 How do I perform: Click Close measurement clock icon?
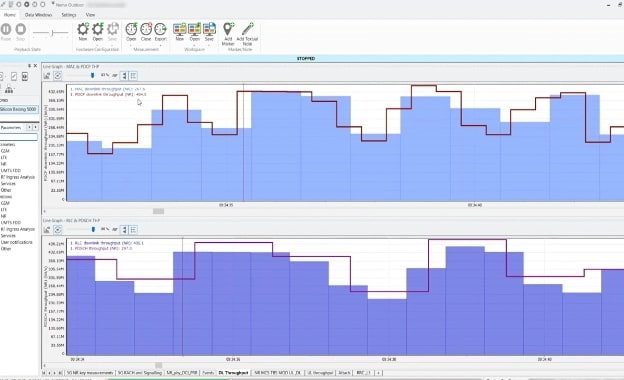point(146,29)
